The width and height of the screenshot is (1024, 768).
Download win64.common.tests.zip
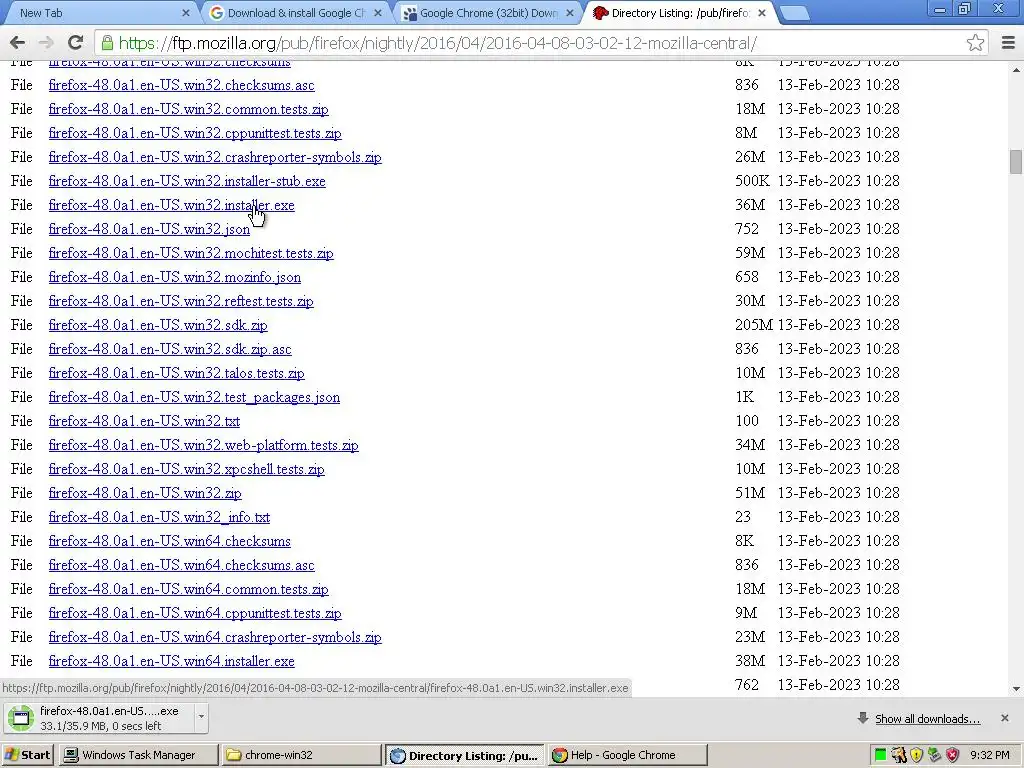(x=189, y=589)
